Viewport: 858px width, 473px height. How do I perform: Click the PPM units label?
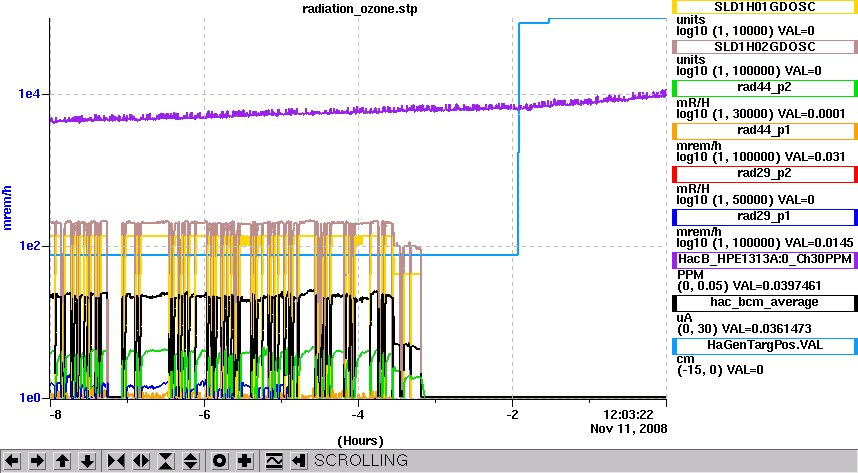tap(690, 274)
